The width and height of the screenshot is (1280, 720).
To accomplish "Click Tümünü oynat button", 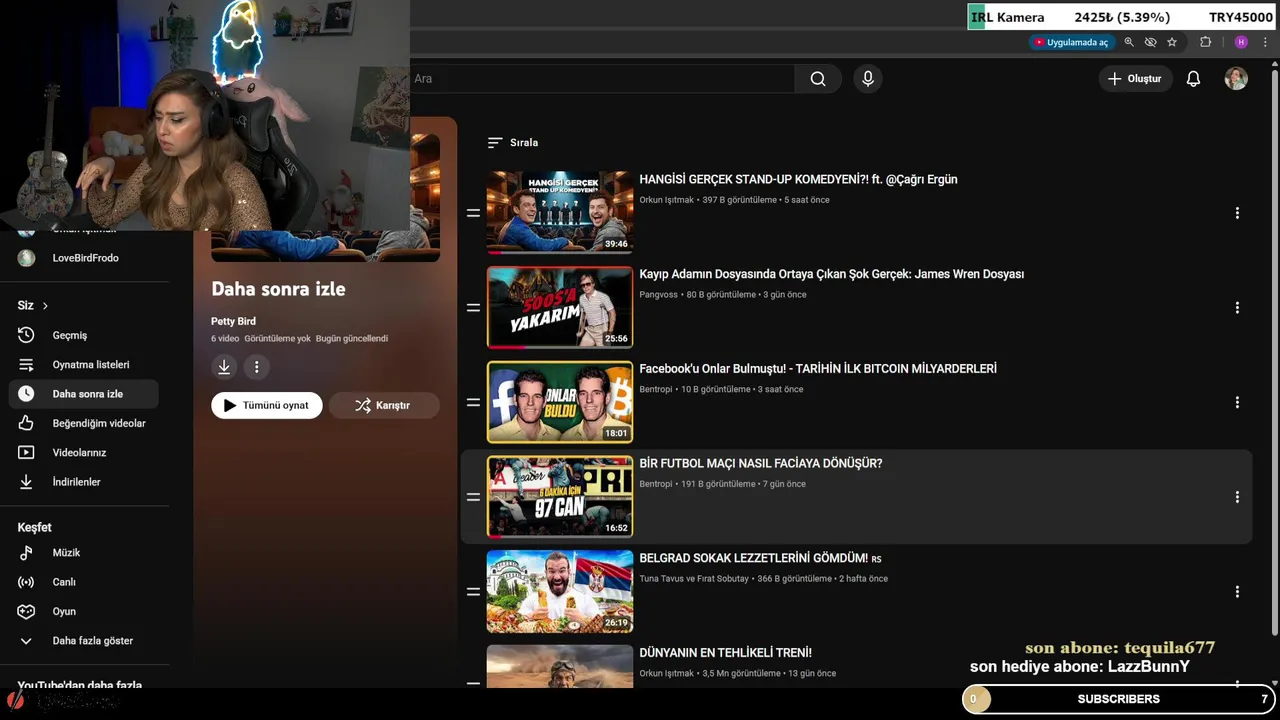I will coord(266,405).
